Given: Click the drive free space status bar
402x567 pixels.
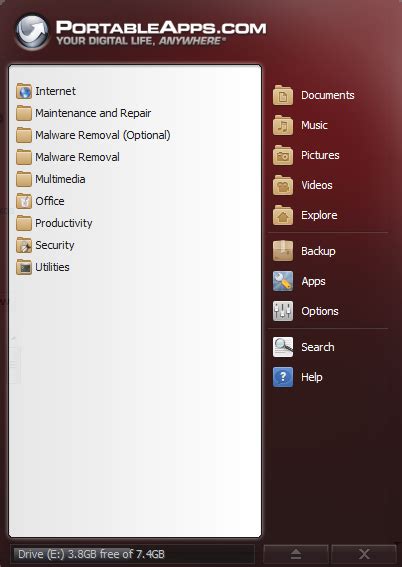Looking at the screenshot, I should tap(132, 554).
